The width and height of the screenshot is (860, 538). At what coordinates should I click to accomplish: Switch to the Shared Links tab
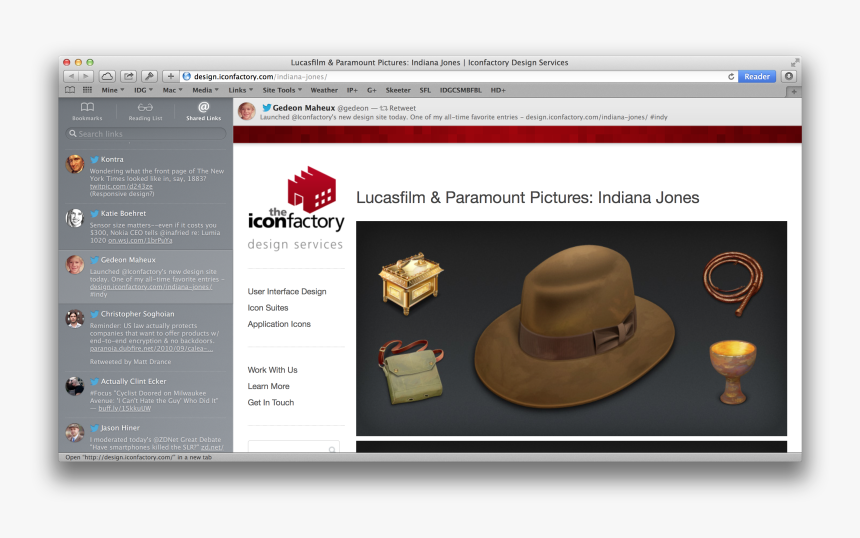coord(203,111)
